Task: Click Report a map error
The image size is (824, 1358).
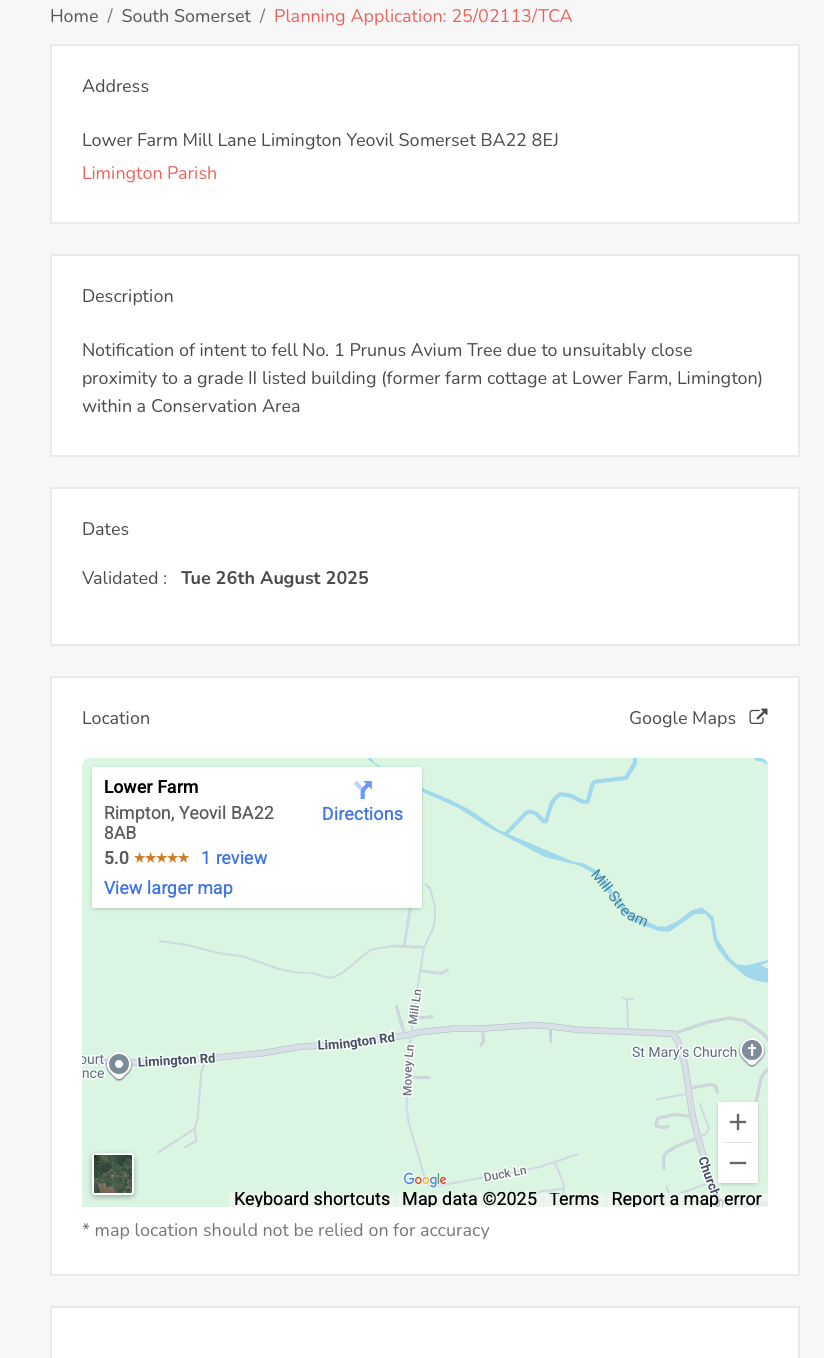Action: [x=686, y=1199]
